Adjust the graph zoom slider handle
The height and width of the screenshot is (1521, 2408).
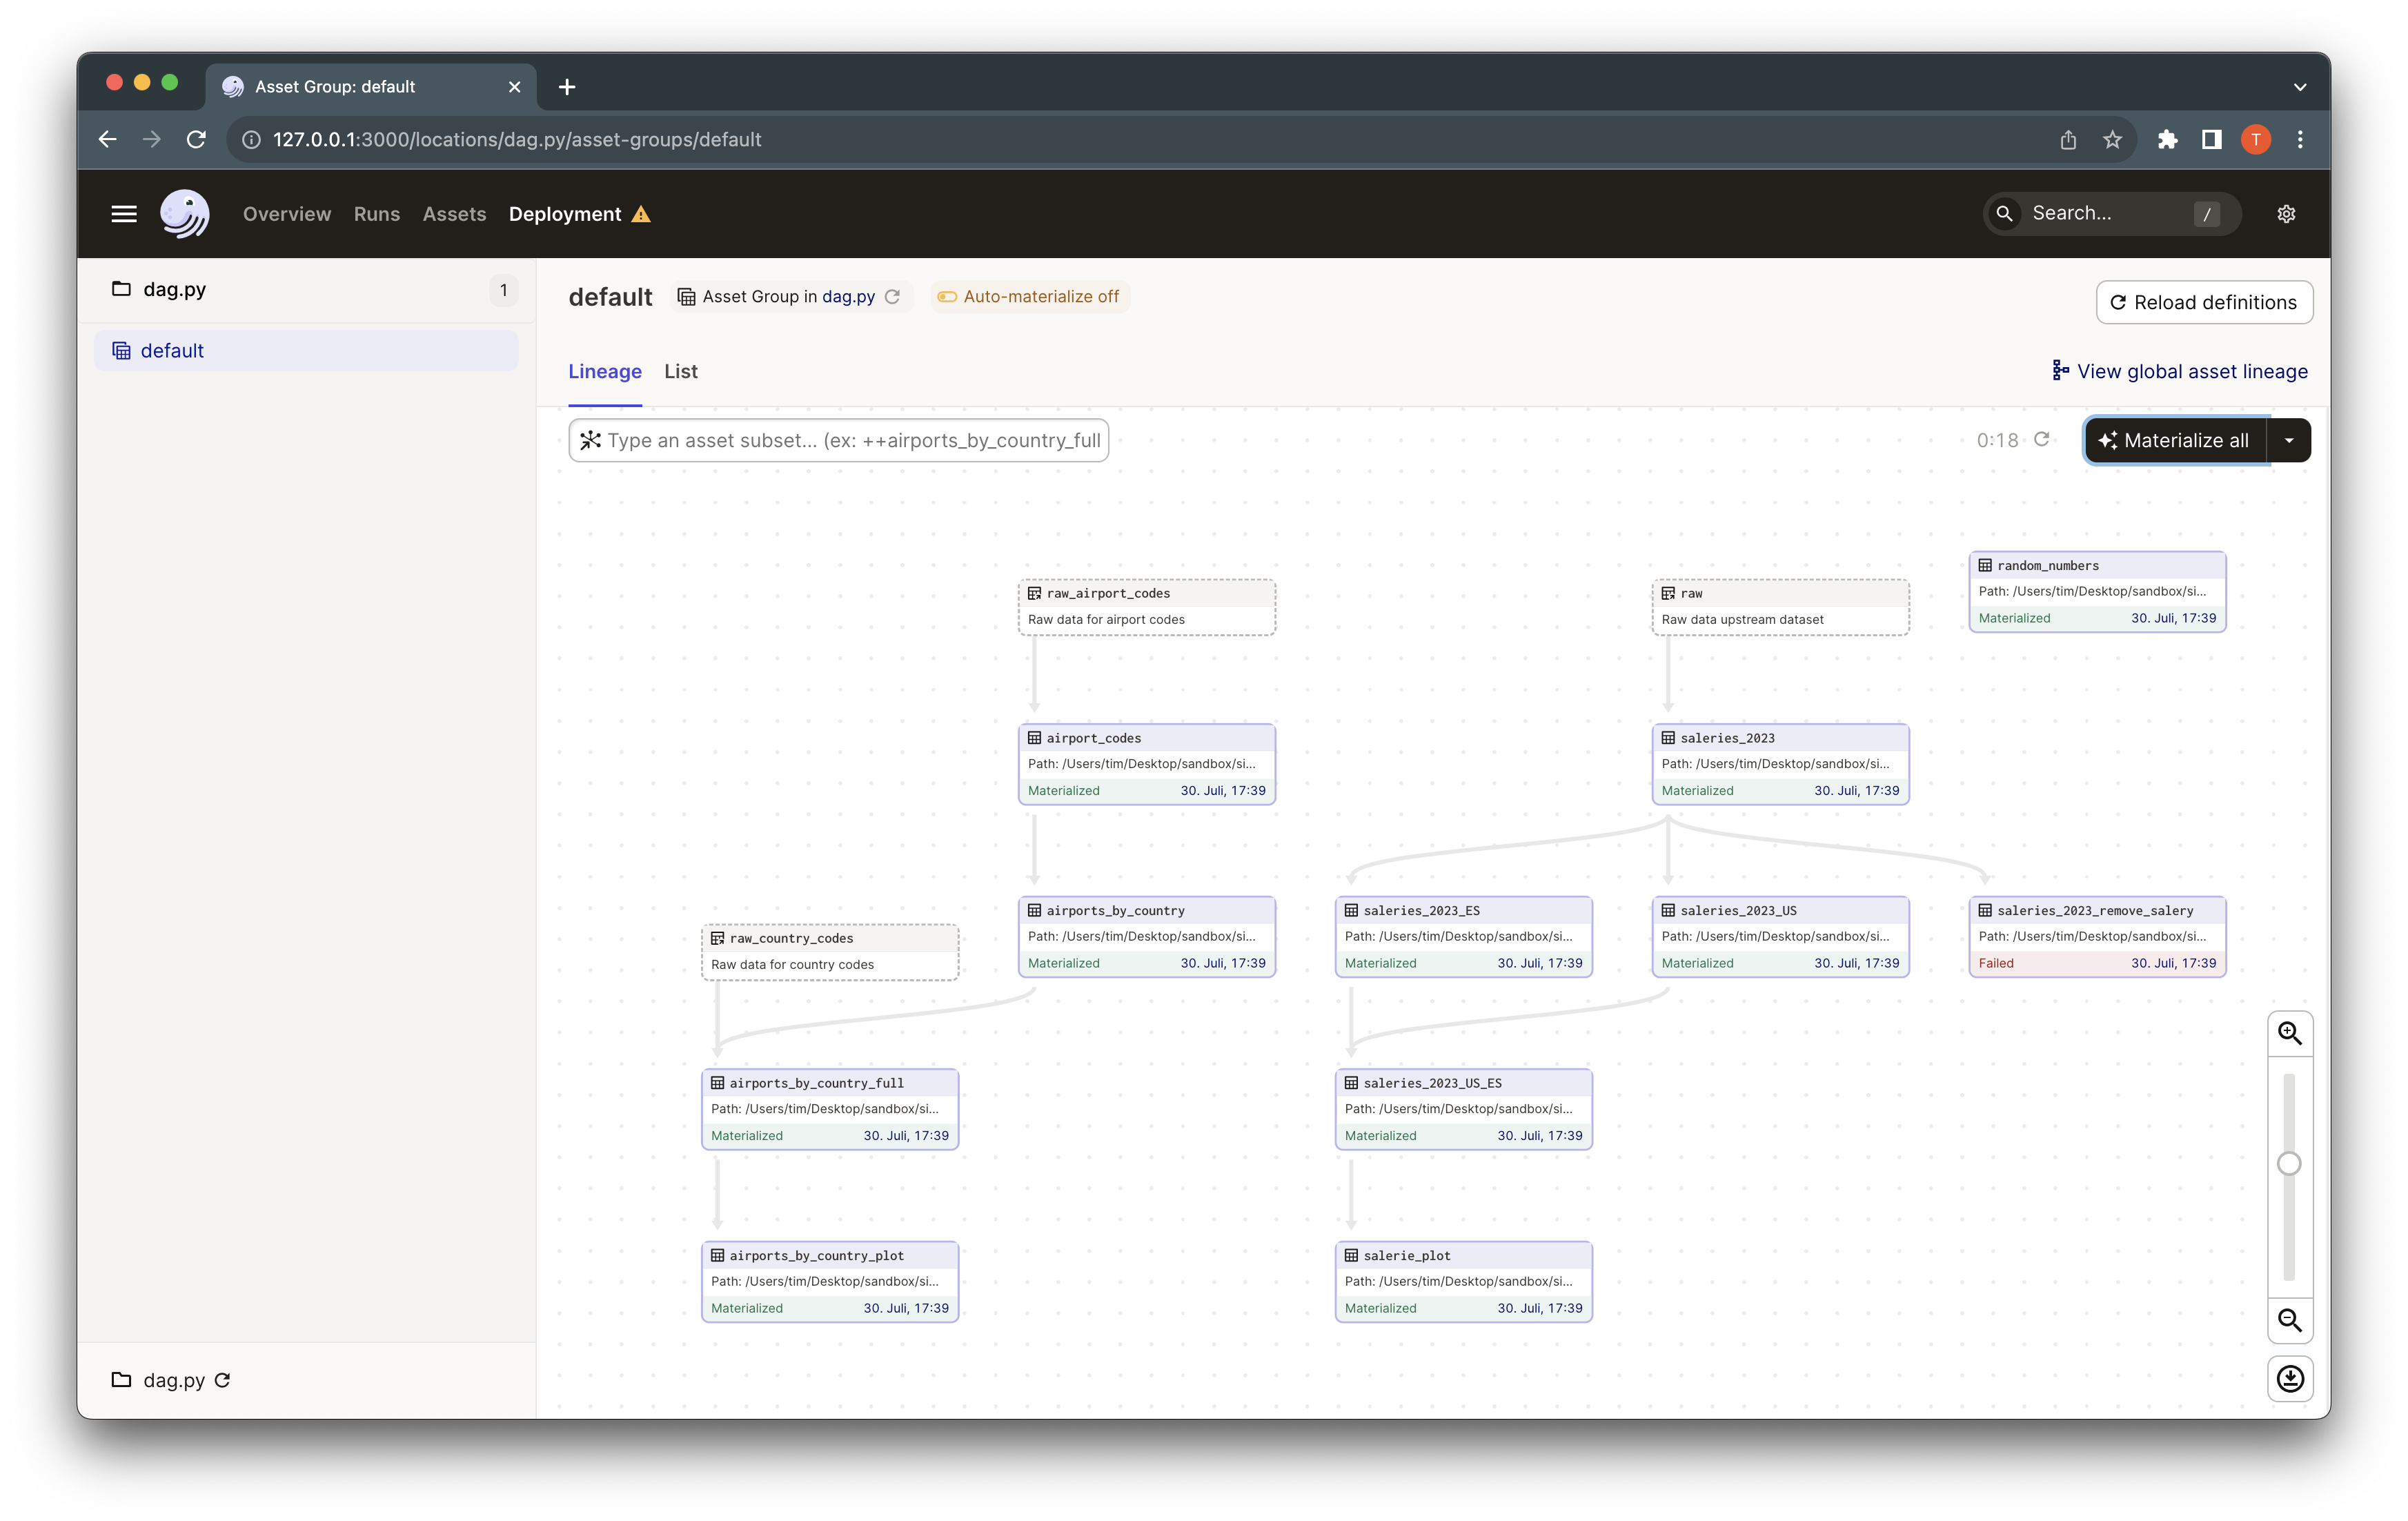(2290, 1163)
